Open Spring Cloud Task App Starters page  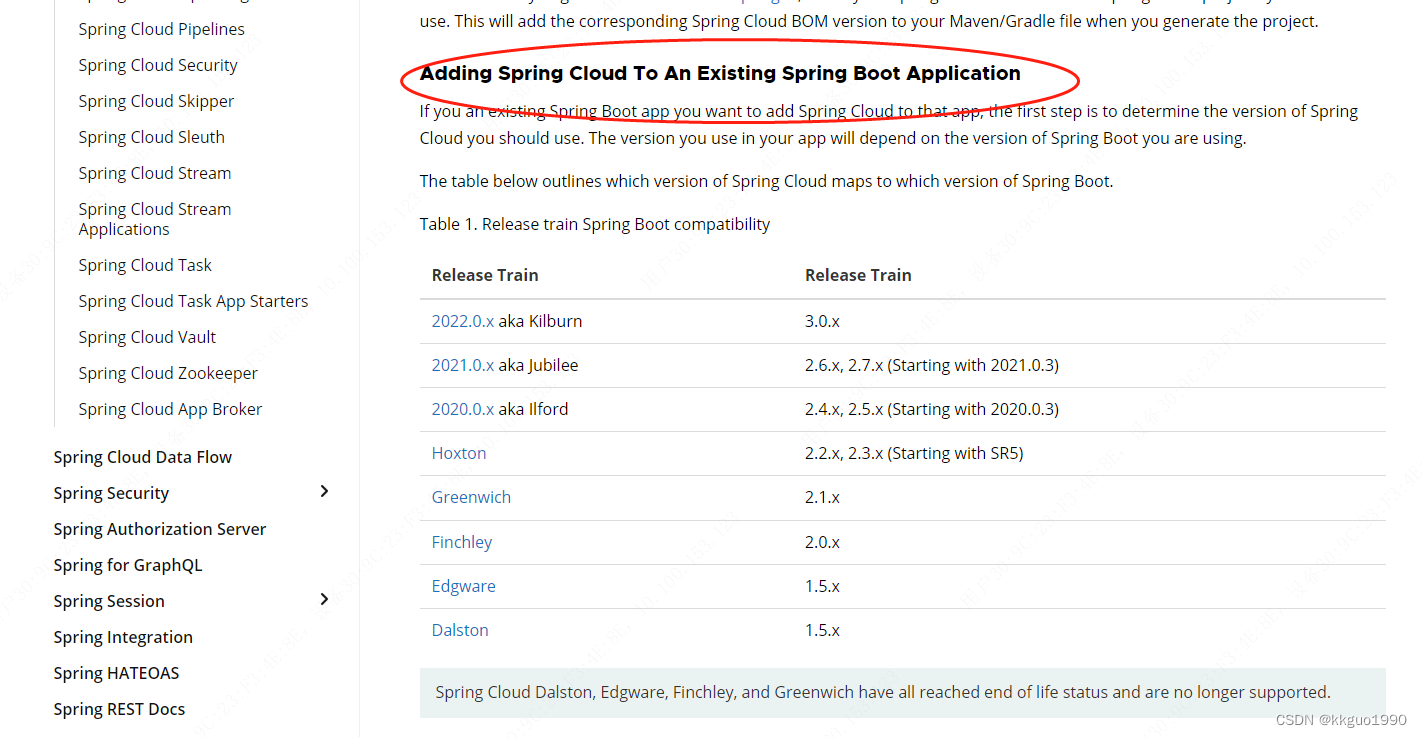193,300
